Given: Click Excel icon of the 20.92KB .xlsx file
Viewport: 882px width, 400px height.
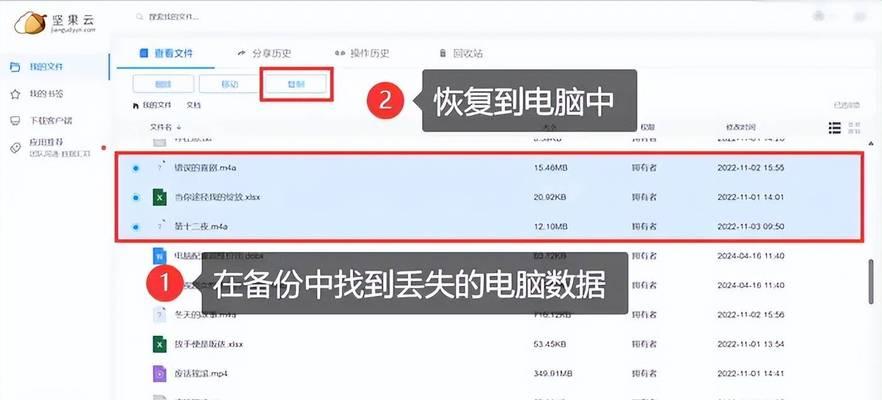Looking at the screenshot, I should point(160,197).
